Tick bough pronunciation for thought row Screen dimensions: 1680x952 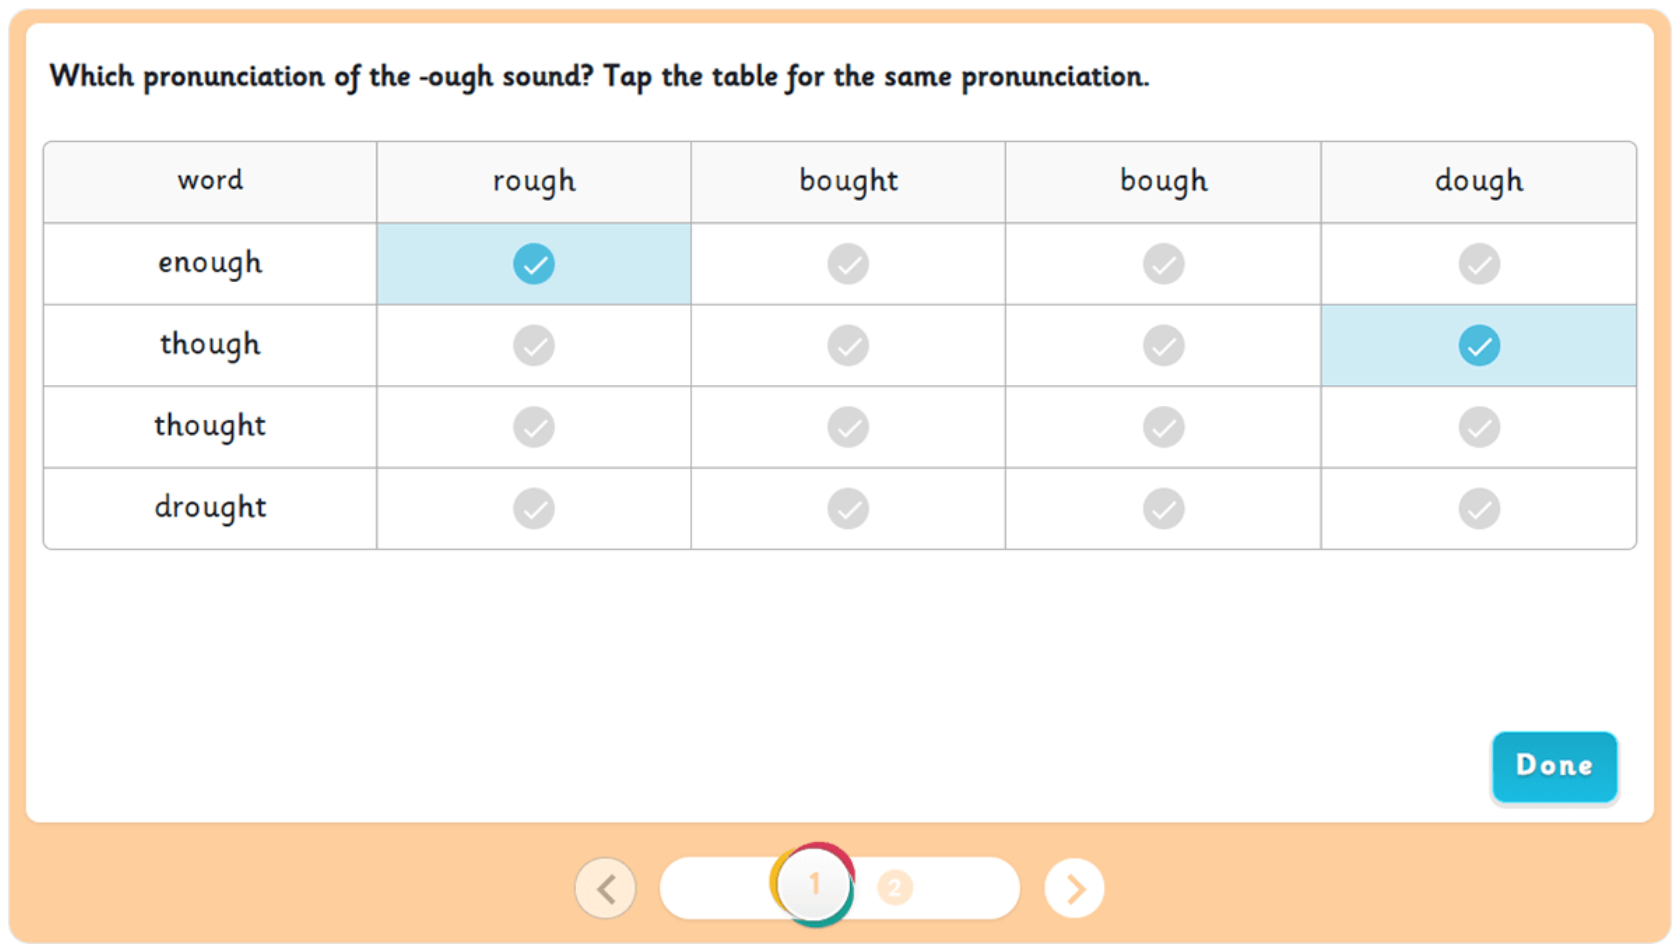pyautogui.click(x=1164, y=427)
